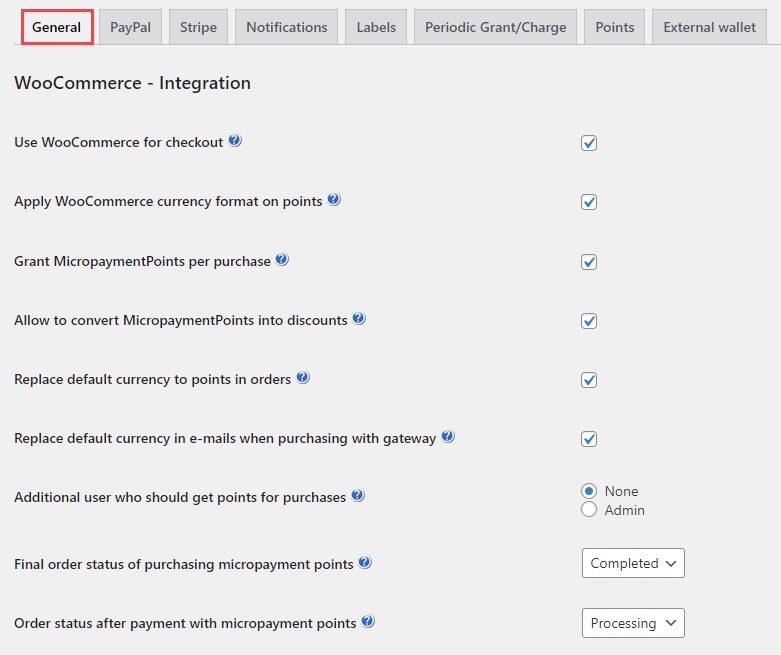The image size is (781, 655).
Task: Click 'Apply WooCommerce currency format on points' label
Action: coord(168,201)
